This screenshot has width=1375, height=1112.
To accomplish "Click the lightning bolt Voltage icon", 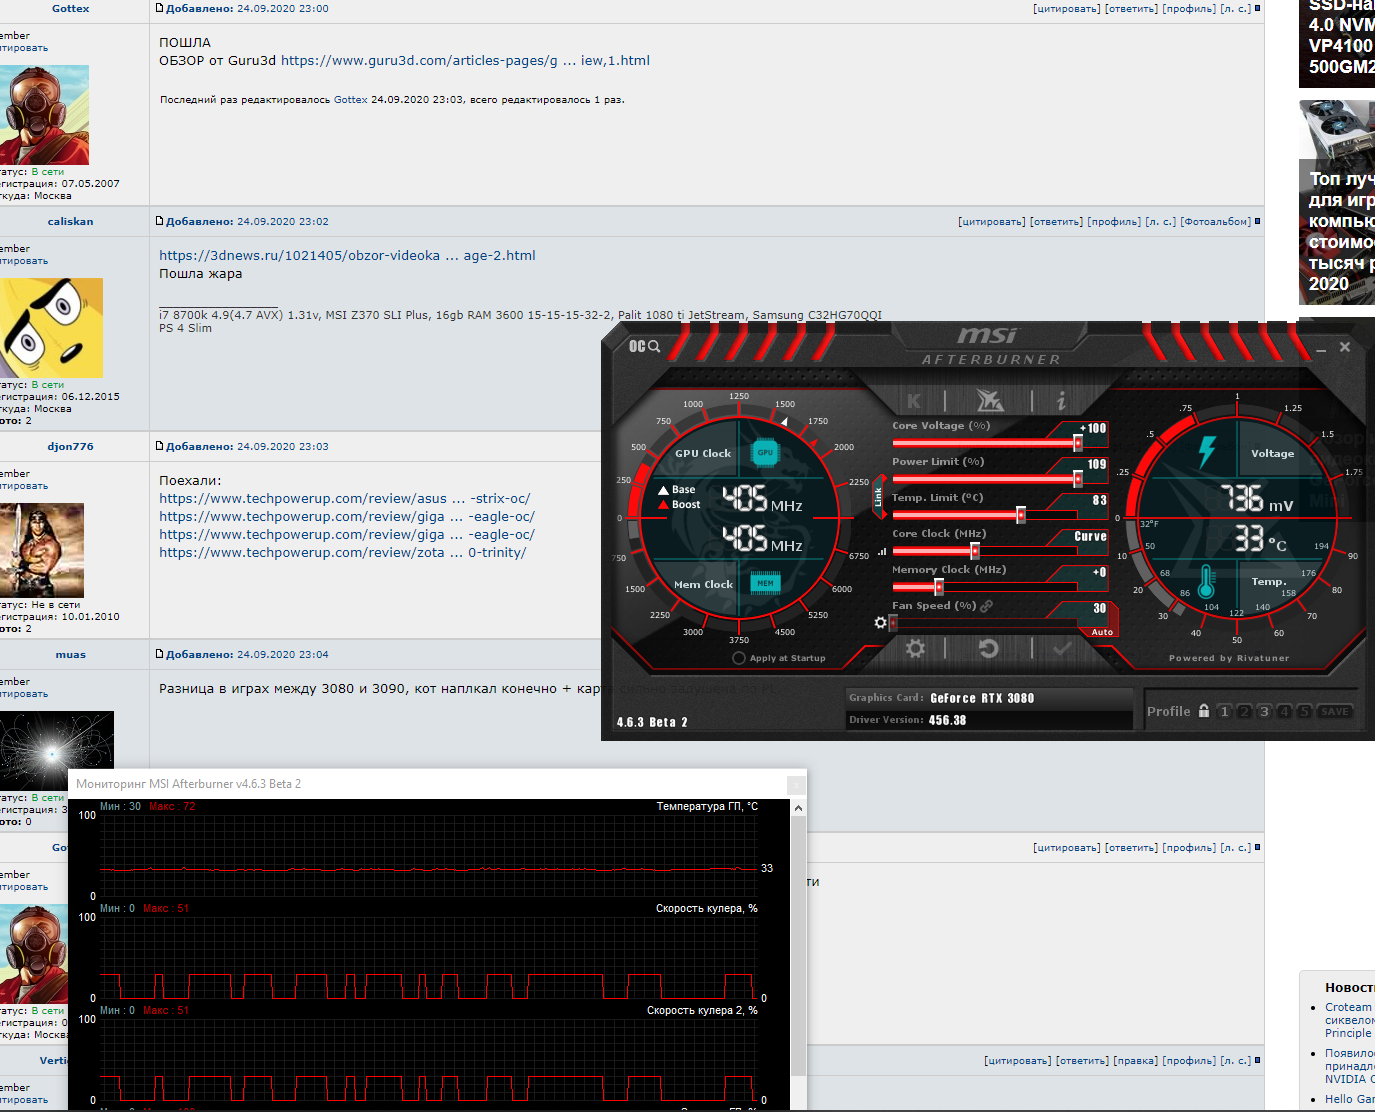I will (1207, 452).
